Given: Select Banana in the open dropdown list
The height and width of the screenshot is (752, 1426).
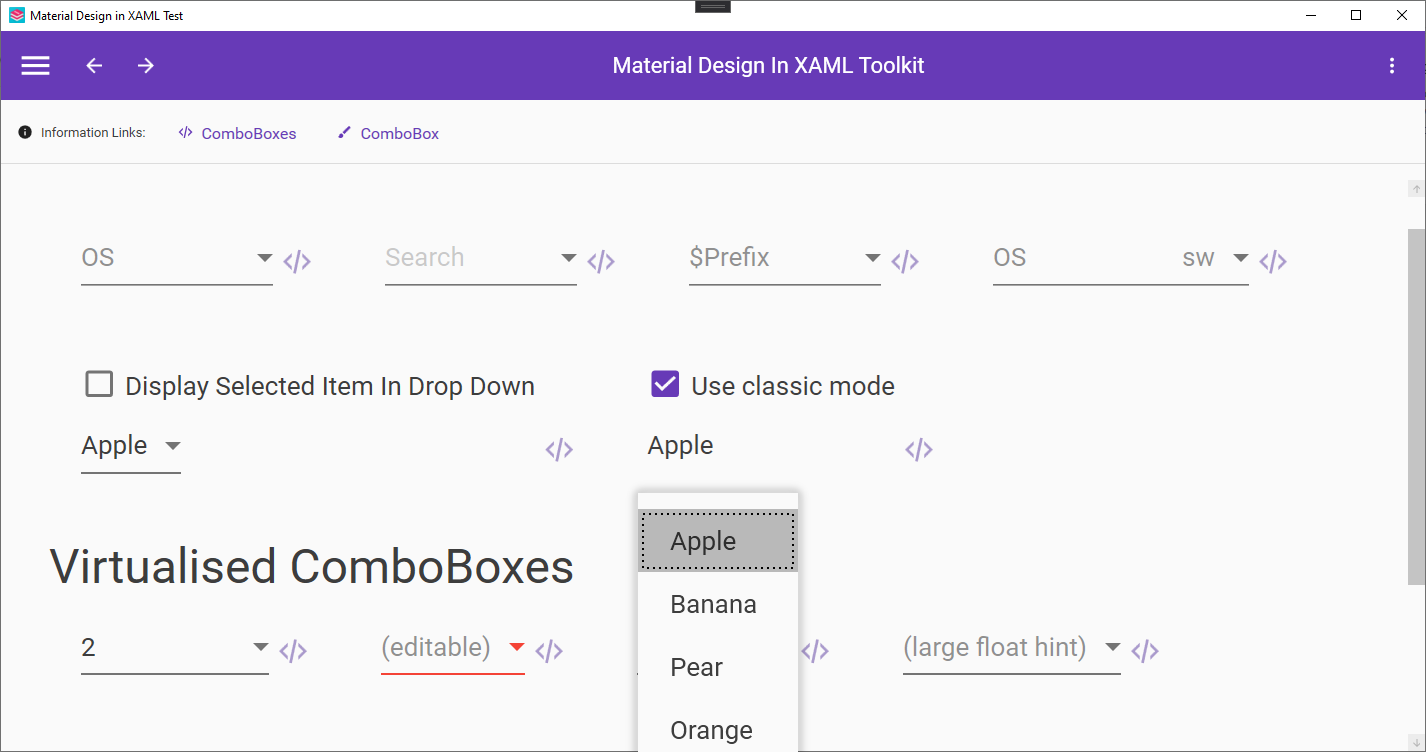Looking at the screenshot, I should point(713,604).
